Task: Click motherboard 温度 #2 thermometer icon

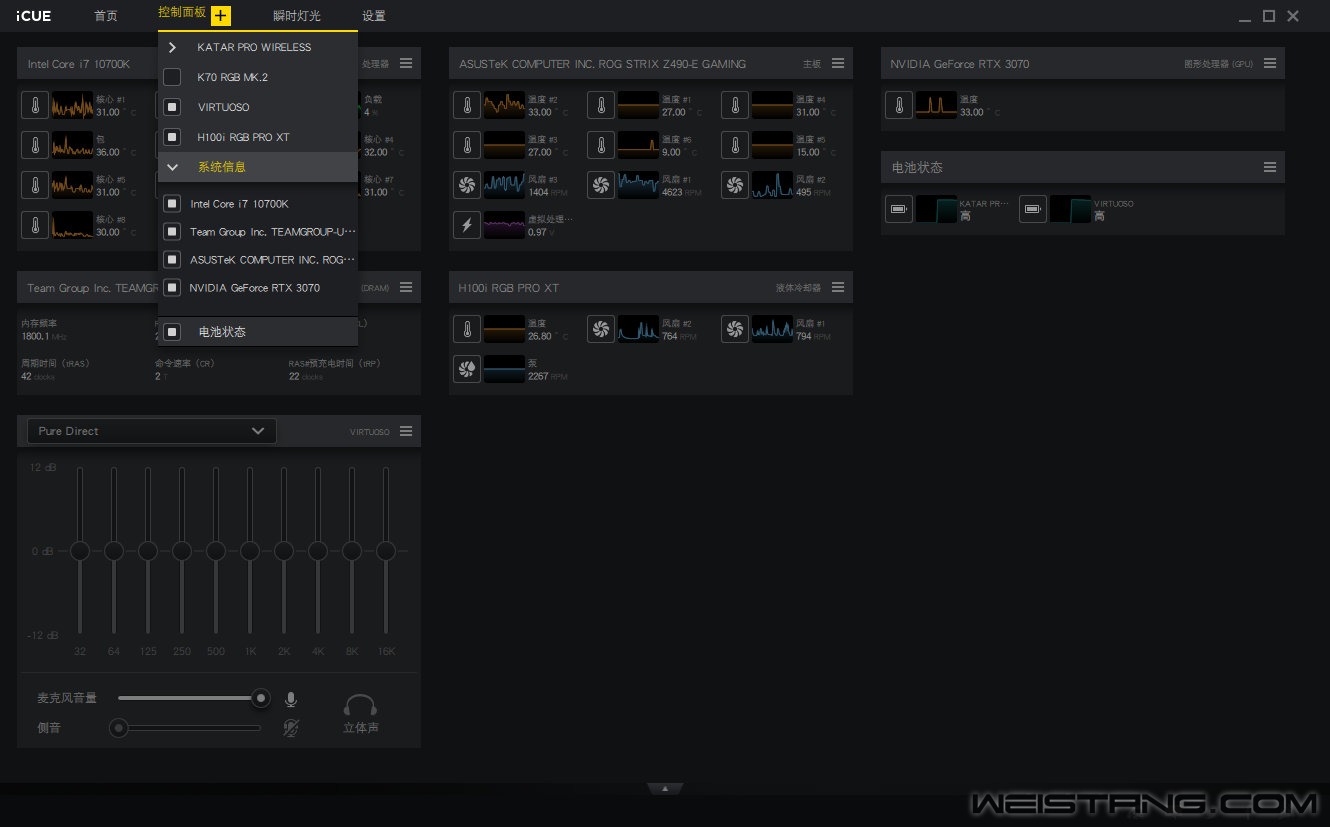Action: 467,105
